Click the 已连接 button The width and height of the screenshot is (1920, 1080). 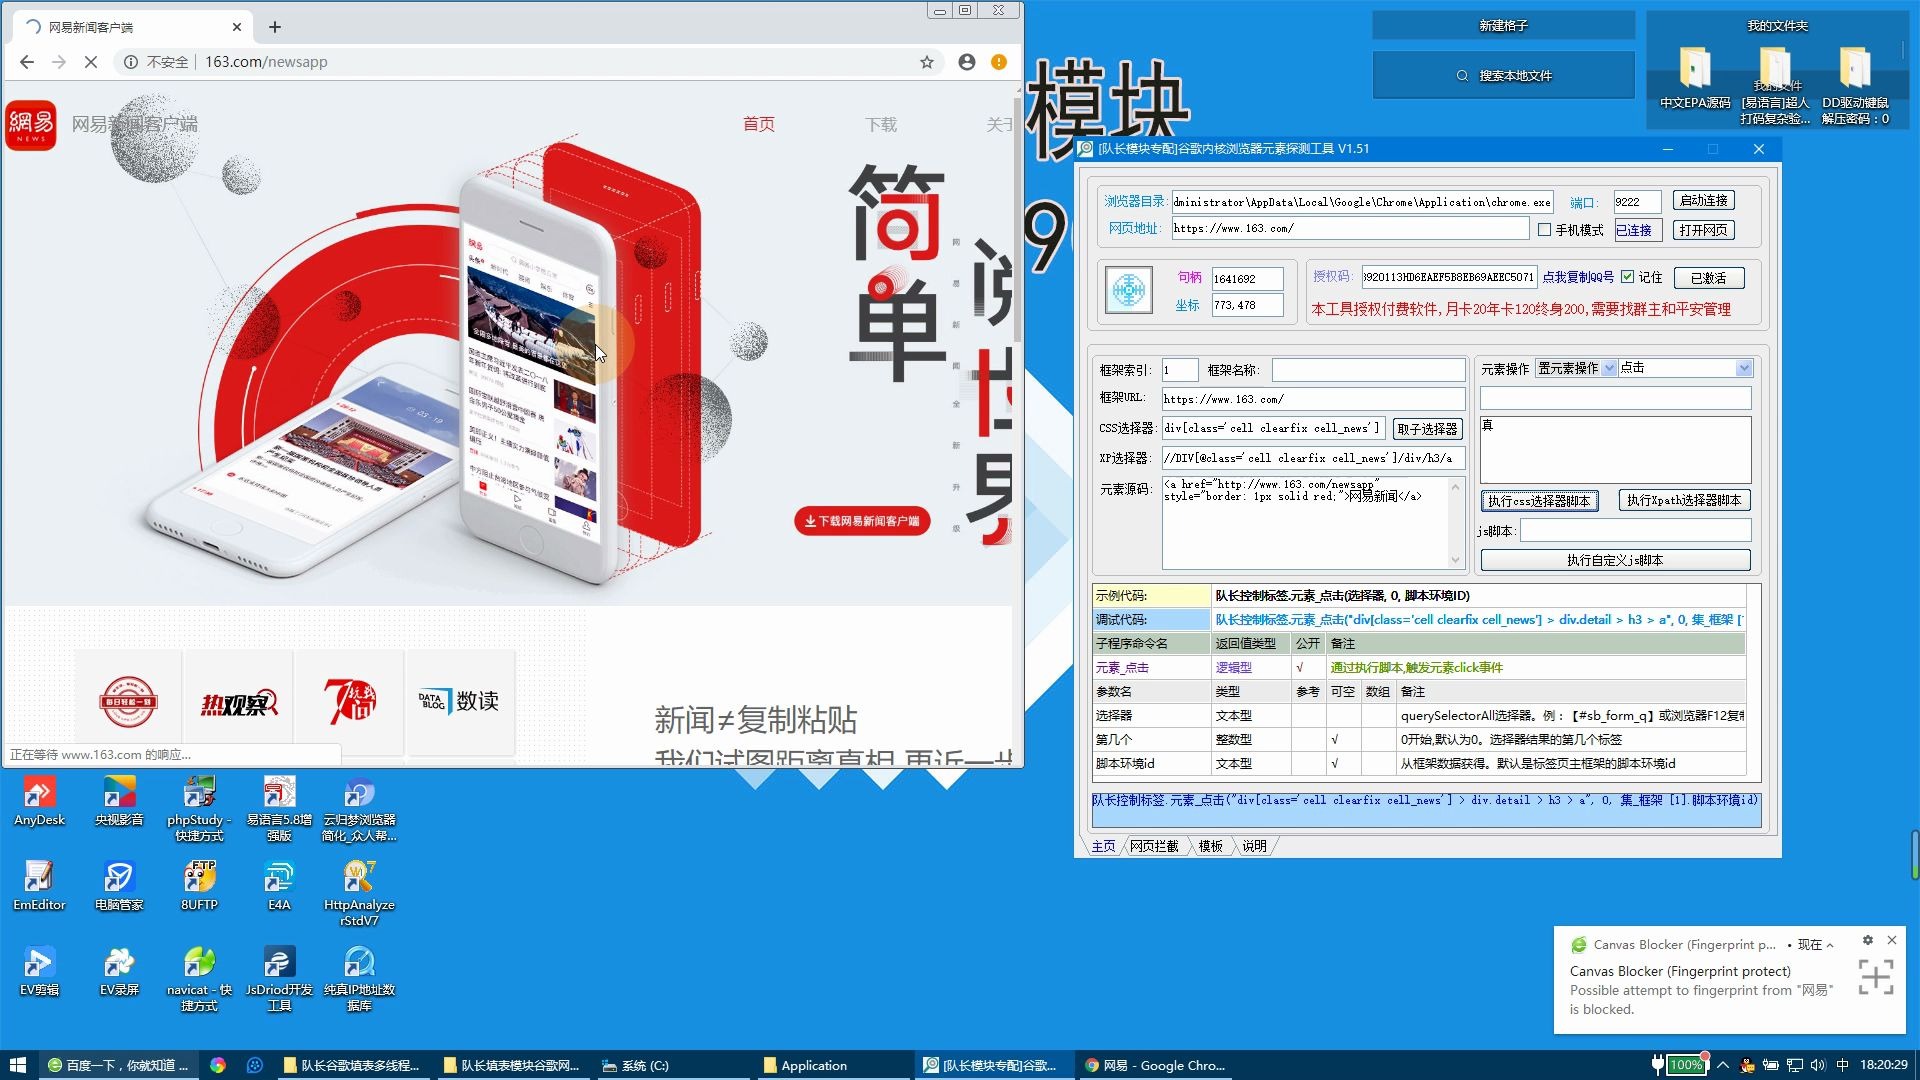(x=1637, y=230)
